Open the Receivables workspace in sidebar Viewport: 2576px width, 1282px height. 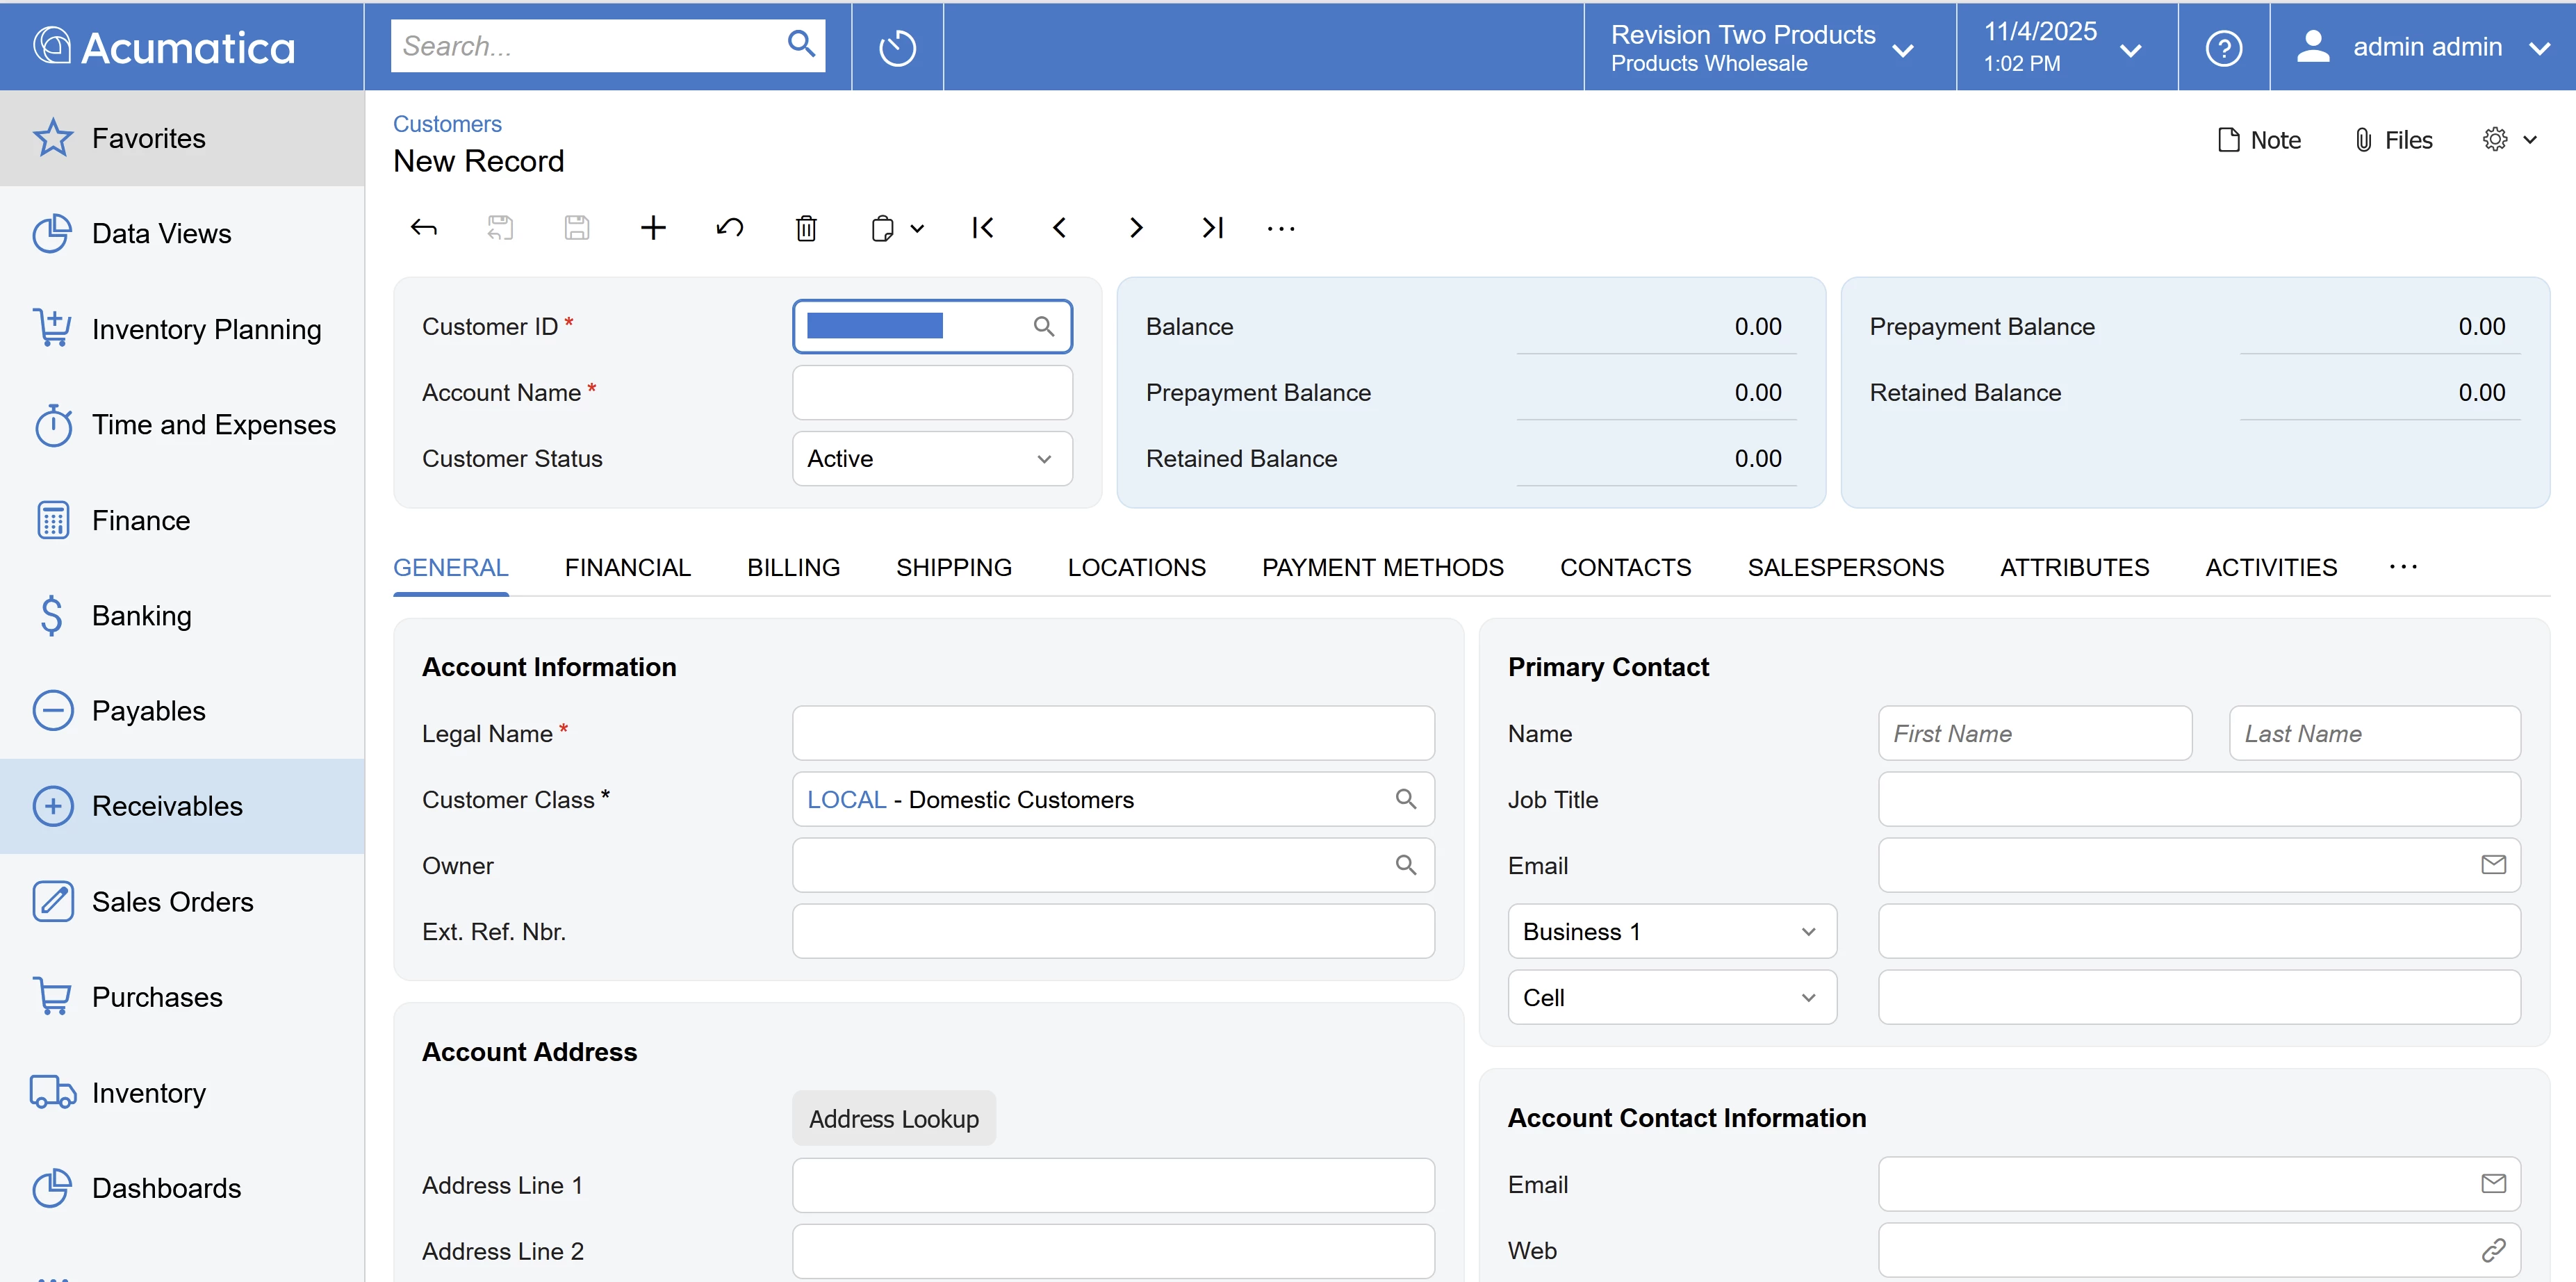[x=167, y=806]
